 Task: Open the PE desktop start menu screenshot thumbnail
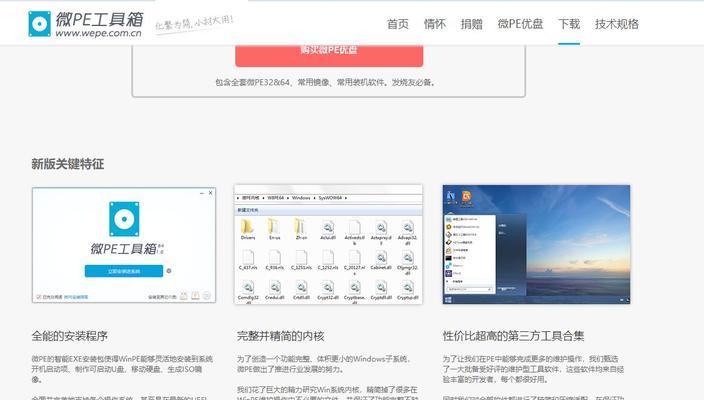pos(537,244)
